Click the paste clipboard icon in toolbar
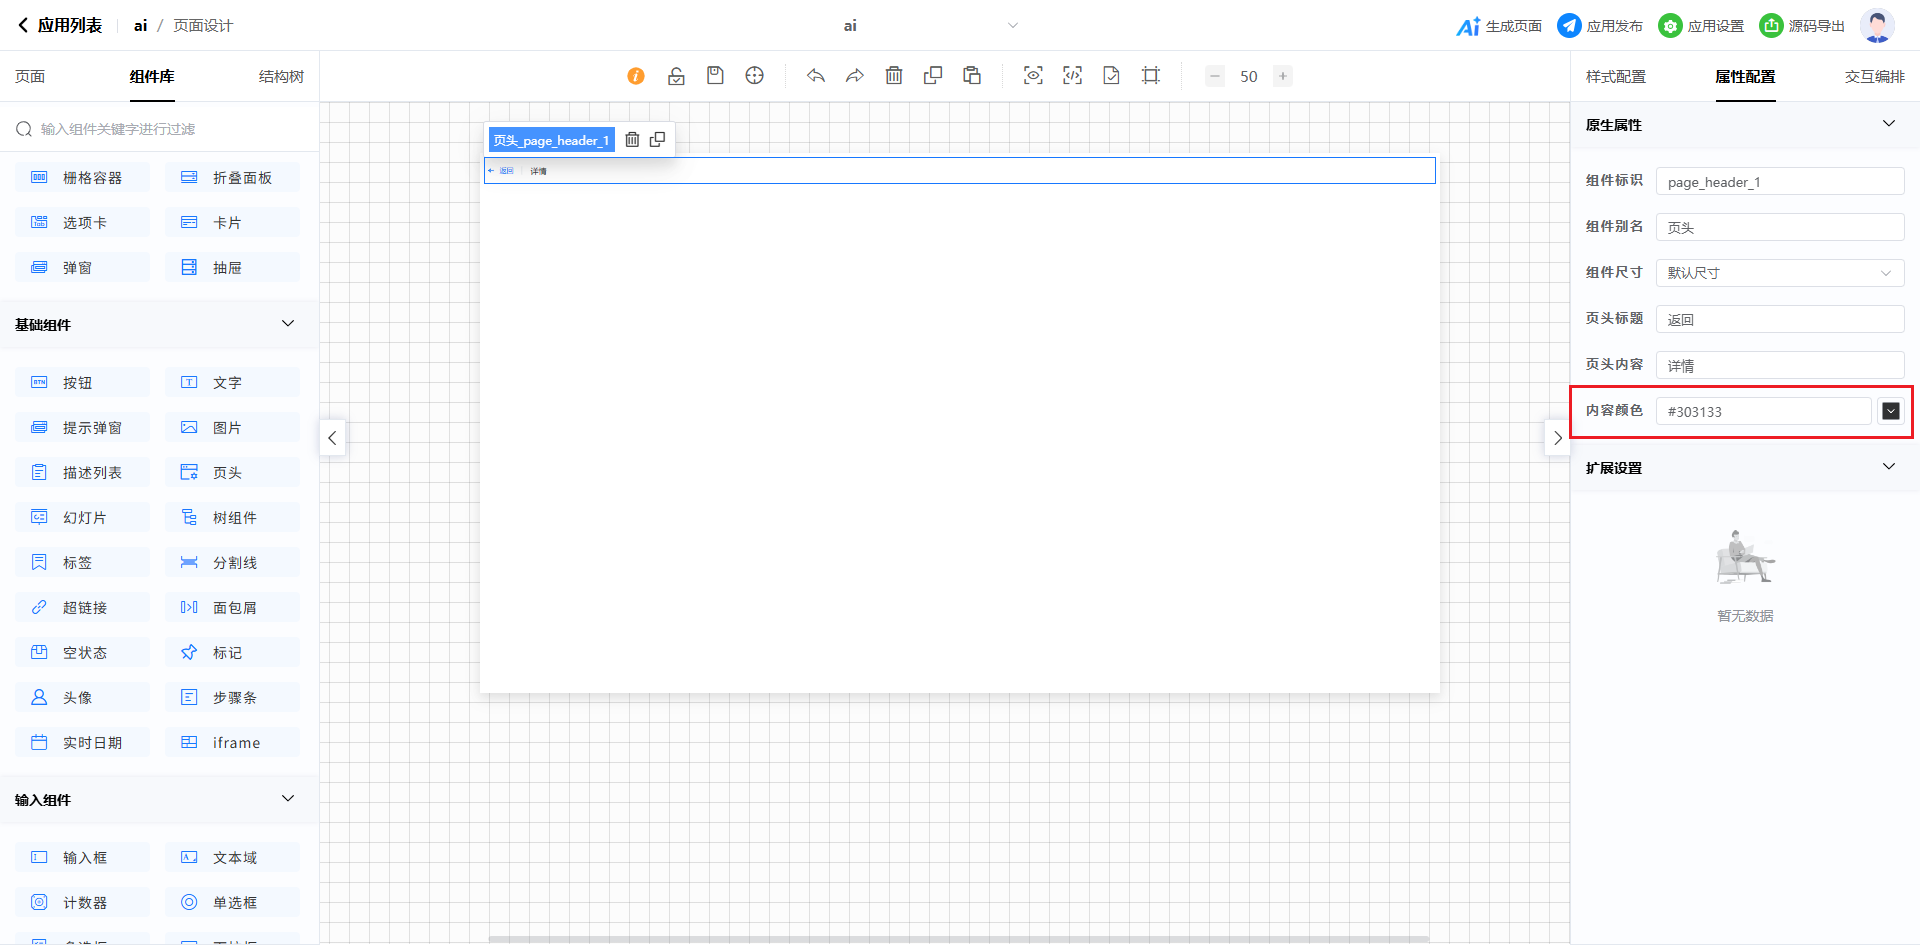This screenshot has width=1920, height=945. (972, 76)
